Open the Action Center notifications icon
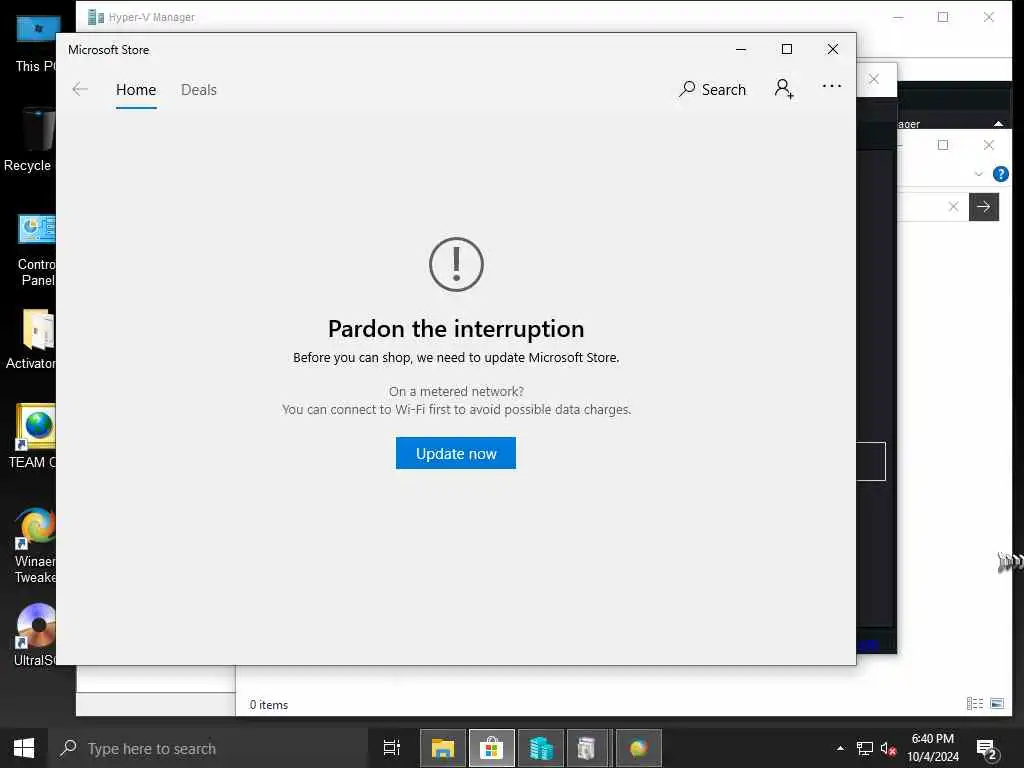The width and height of the screenshot is (1024, 768). (987, 748)
